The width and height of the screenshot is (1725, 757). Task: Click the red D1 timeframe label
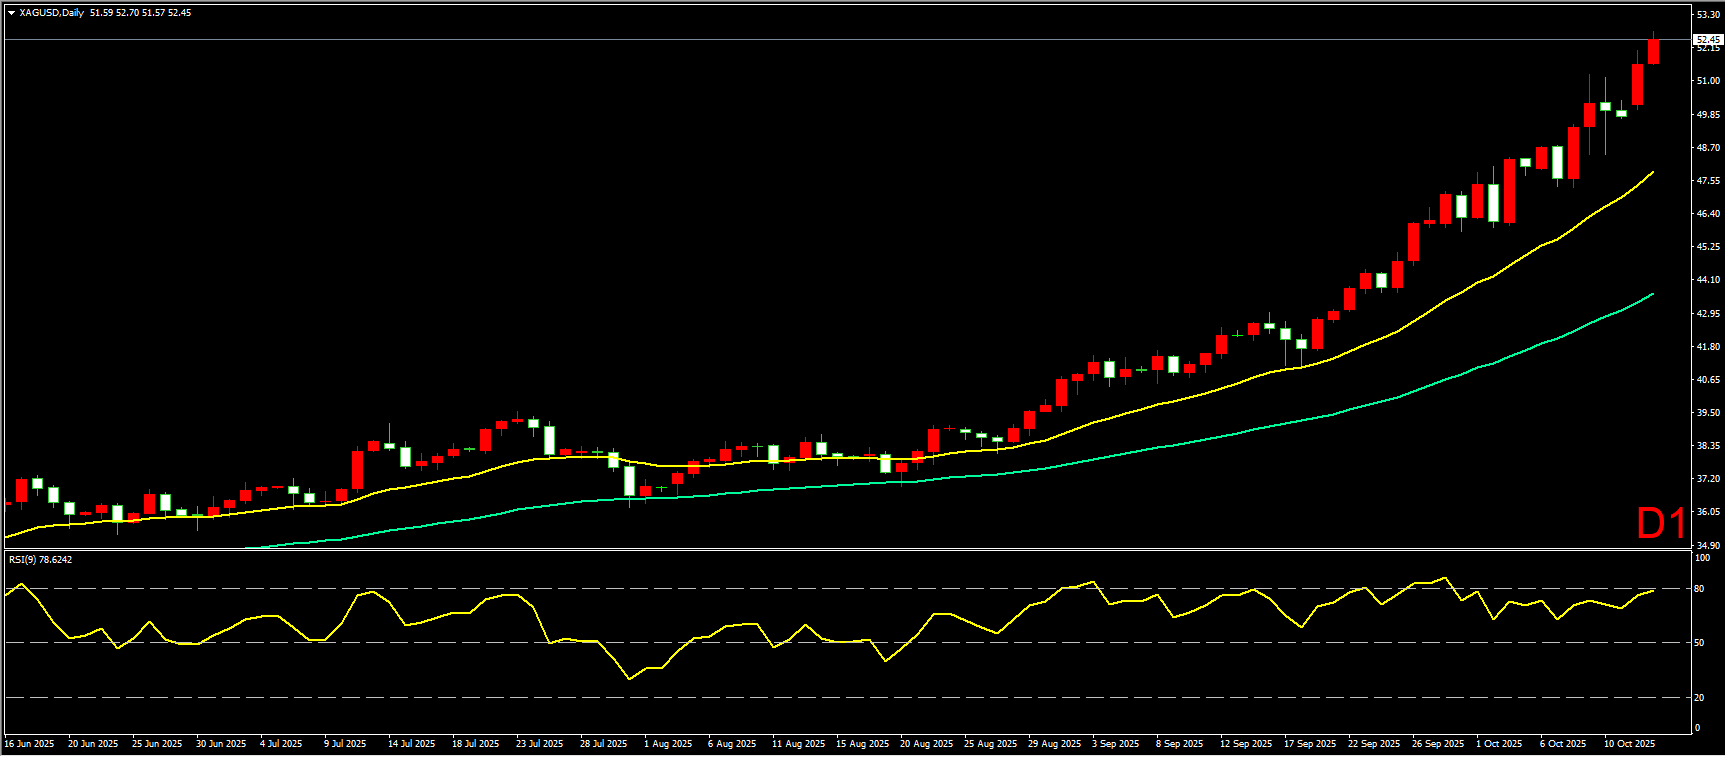coord(1660,523)
